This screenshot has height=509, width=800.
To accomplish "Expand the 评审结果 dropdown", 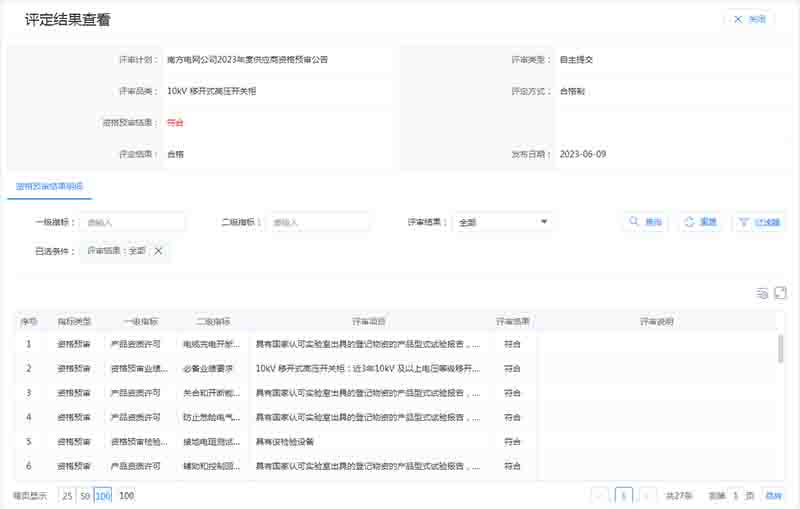I will 502,222.
